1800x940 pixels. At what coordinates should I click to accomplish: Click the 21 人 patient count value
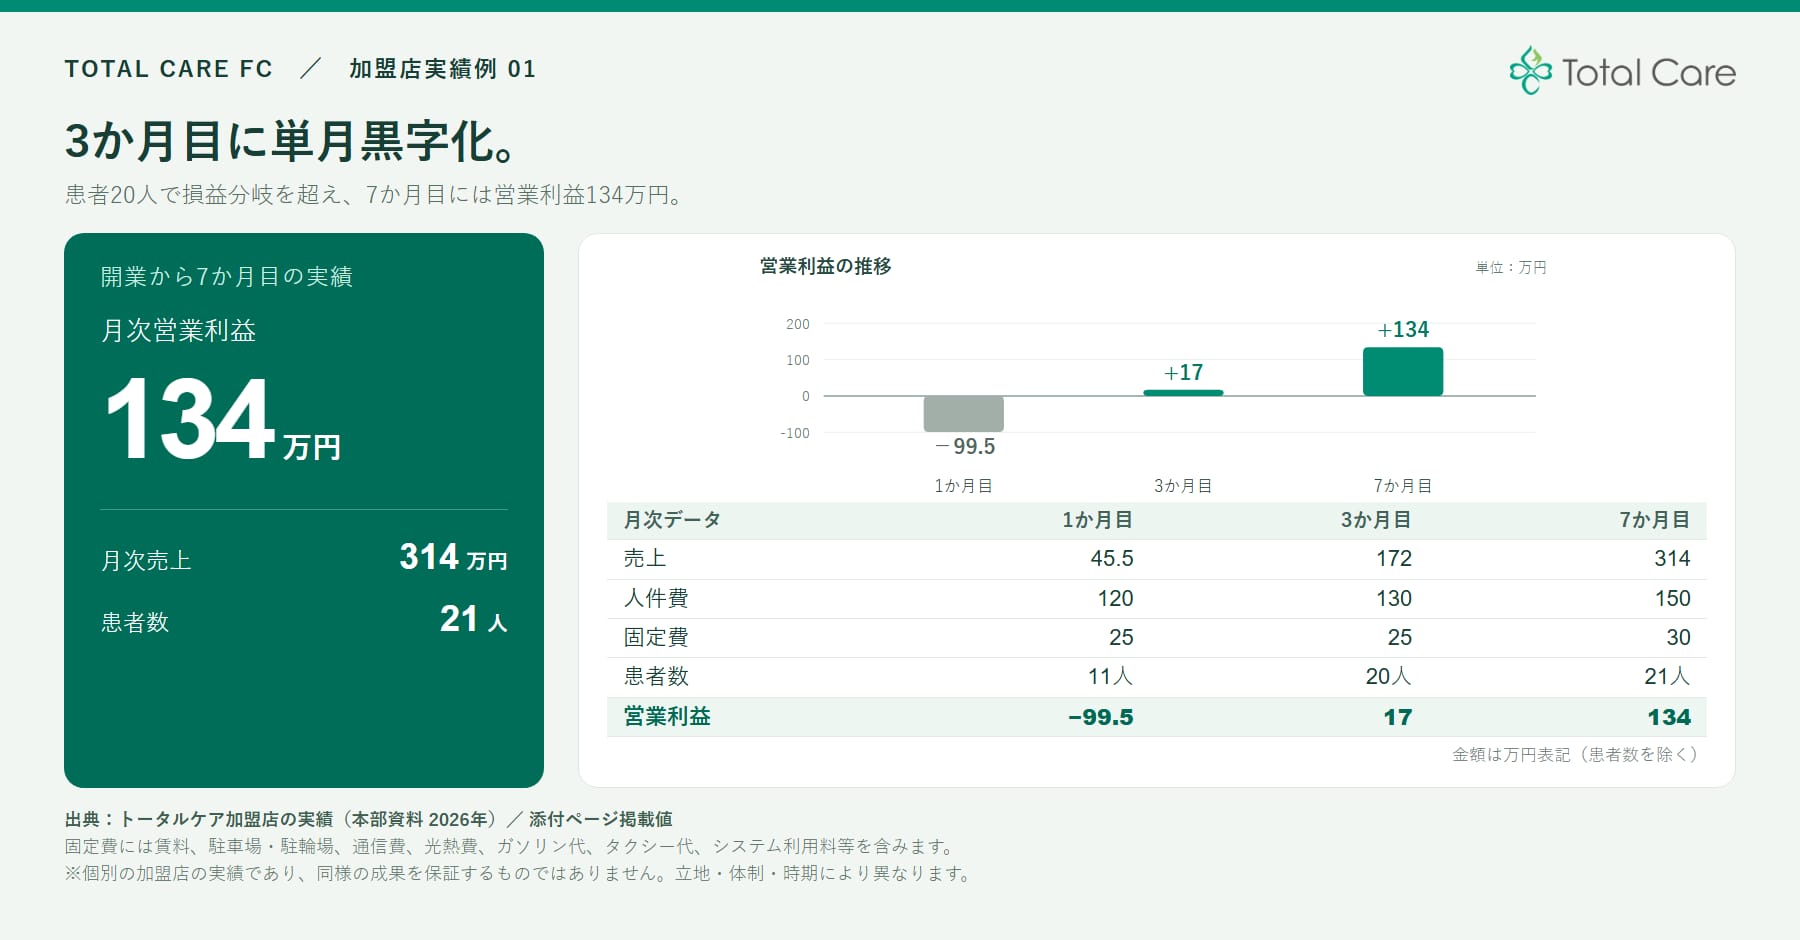473,619
